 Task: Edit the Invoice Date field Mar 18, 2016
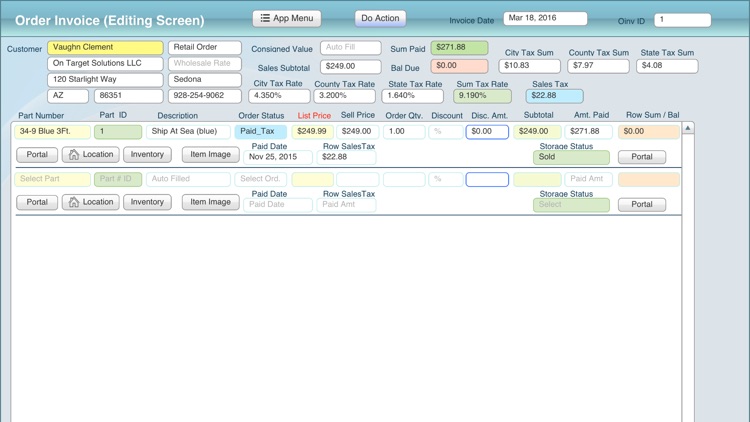tap(545, 18)
